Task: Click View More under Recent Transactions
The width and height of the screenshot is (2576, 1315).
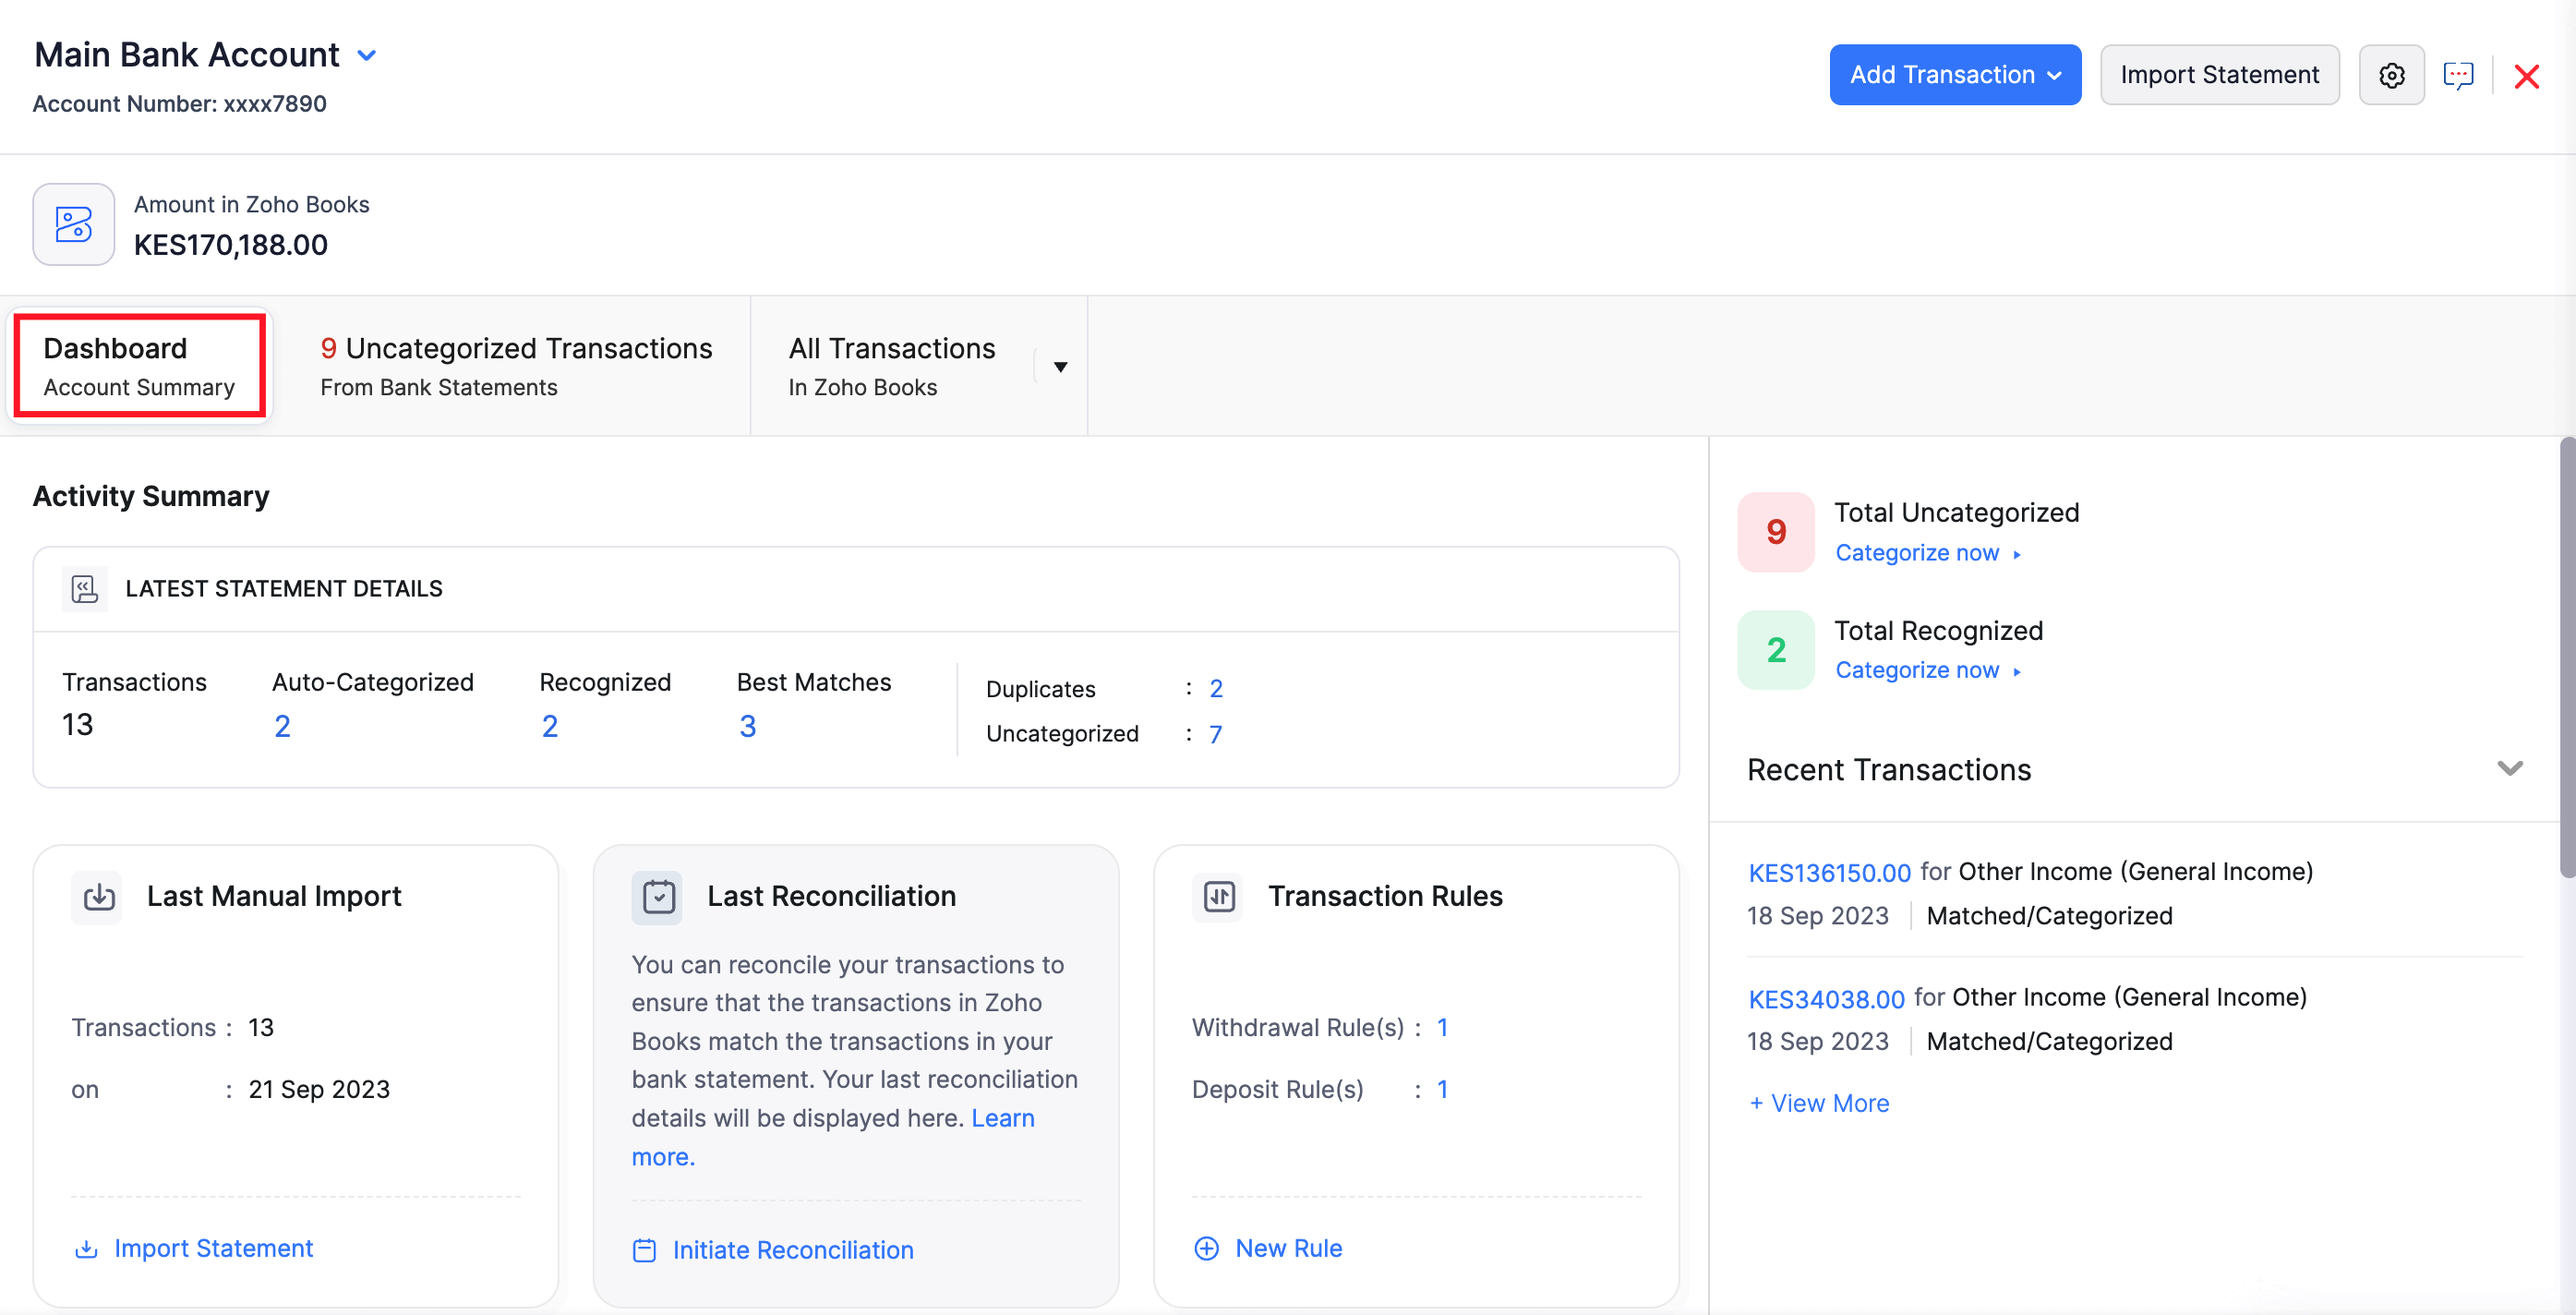Action: [1818, 1102]
